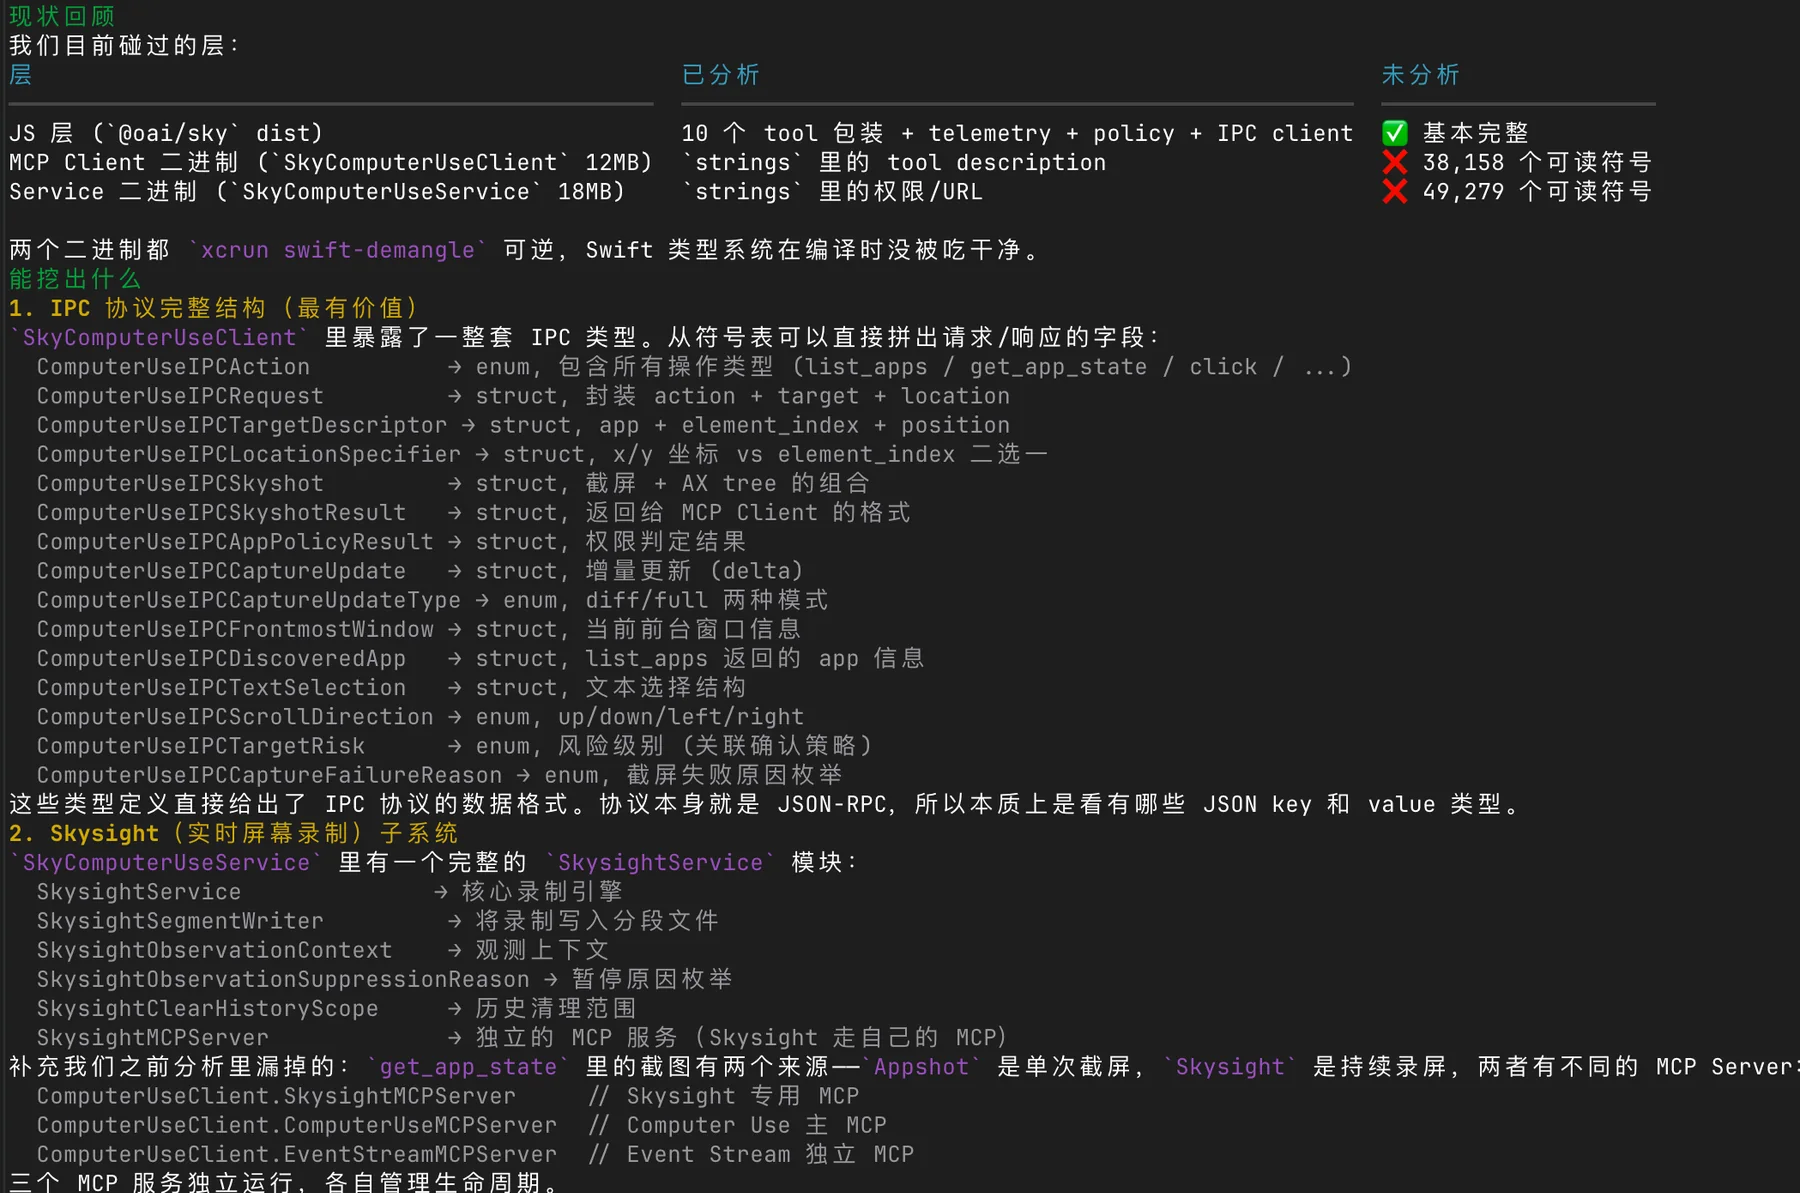Click the green checkmark emoji beside 基本完整
1800x1193 pixels.
(x=1395, y=133)
